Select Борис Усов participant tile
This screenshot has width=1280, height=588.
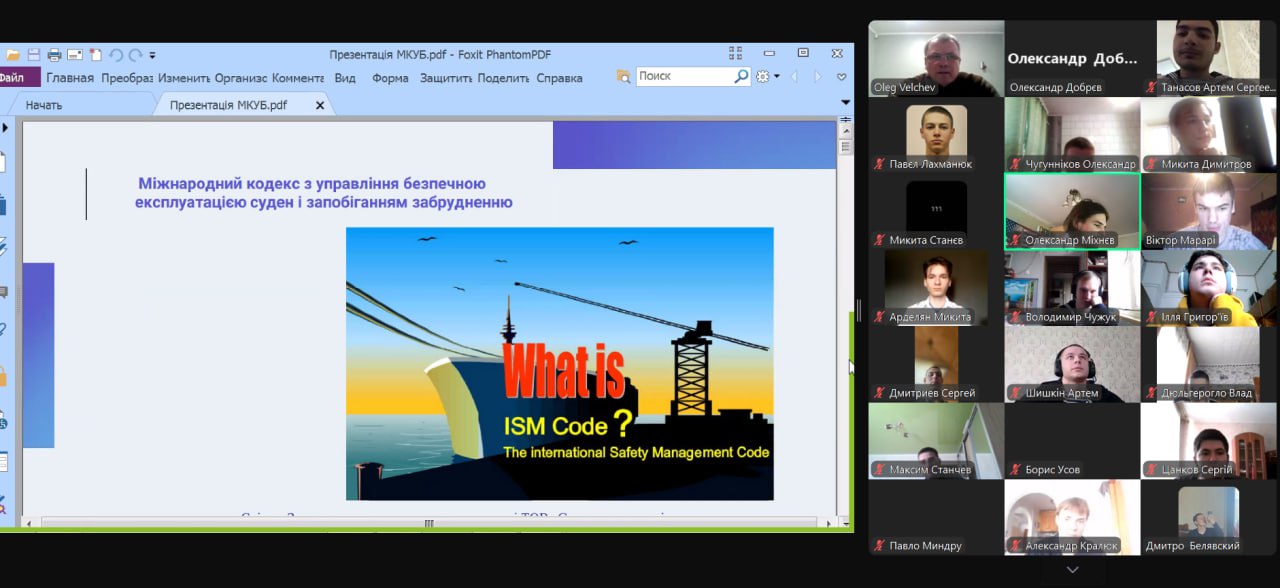point(1072,441)
